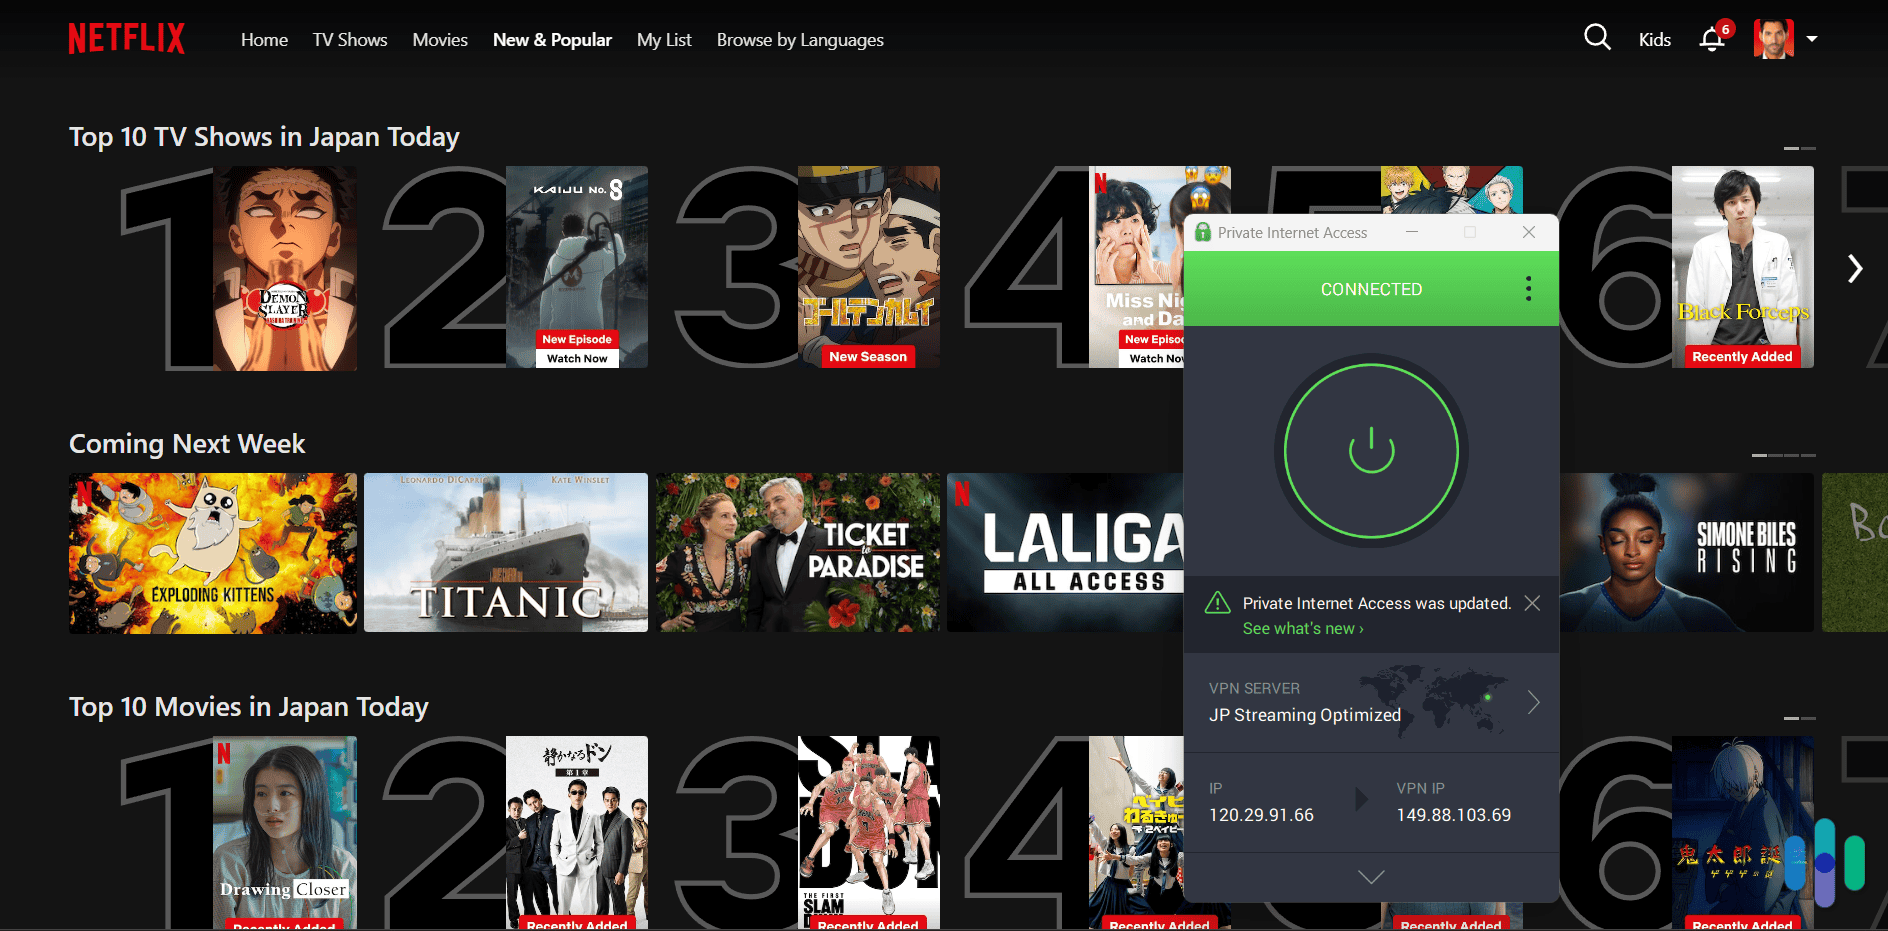Select JP Streaming Optimized server text
1888x931 pixels.
pyautogui.click(x=1305, y=715)
